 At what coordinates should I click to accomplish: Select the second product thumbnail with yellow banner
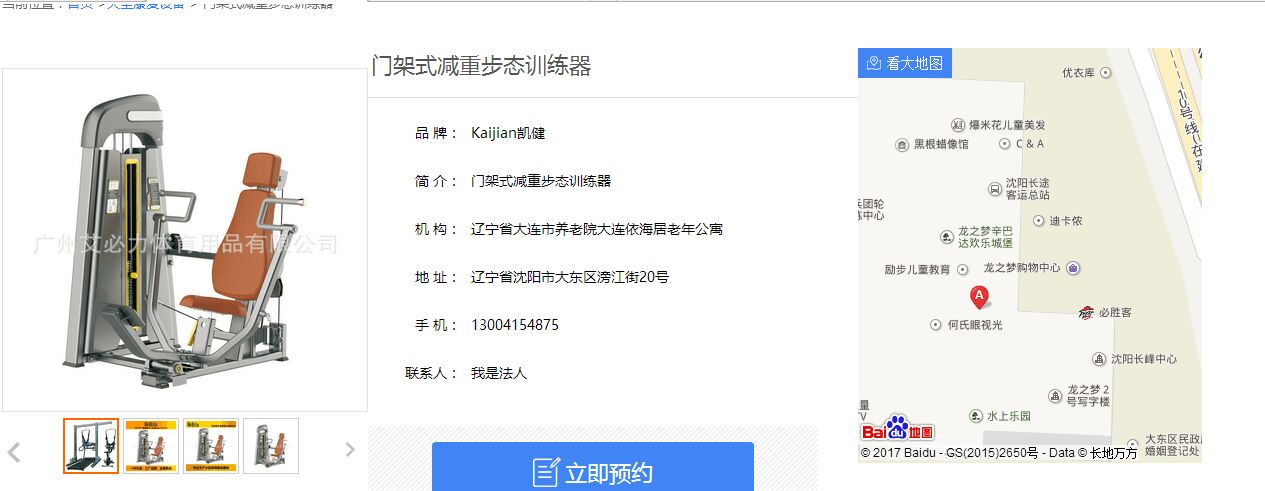pos(151,446)
